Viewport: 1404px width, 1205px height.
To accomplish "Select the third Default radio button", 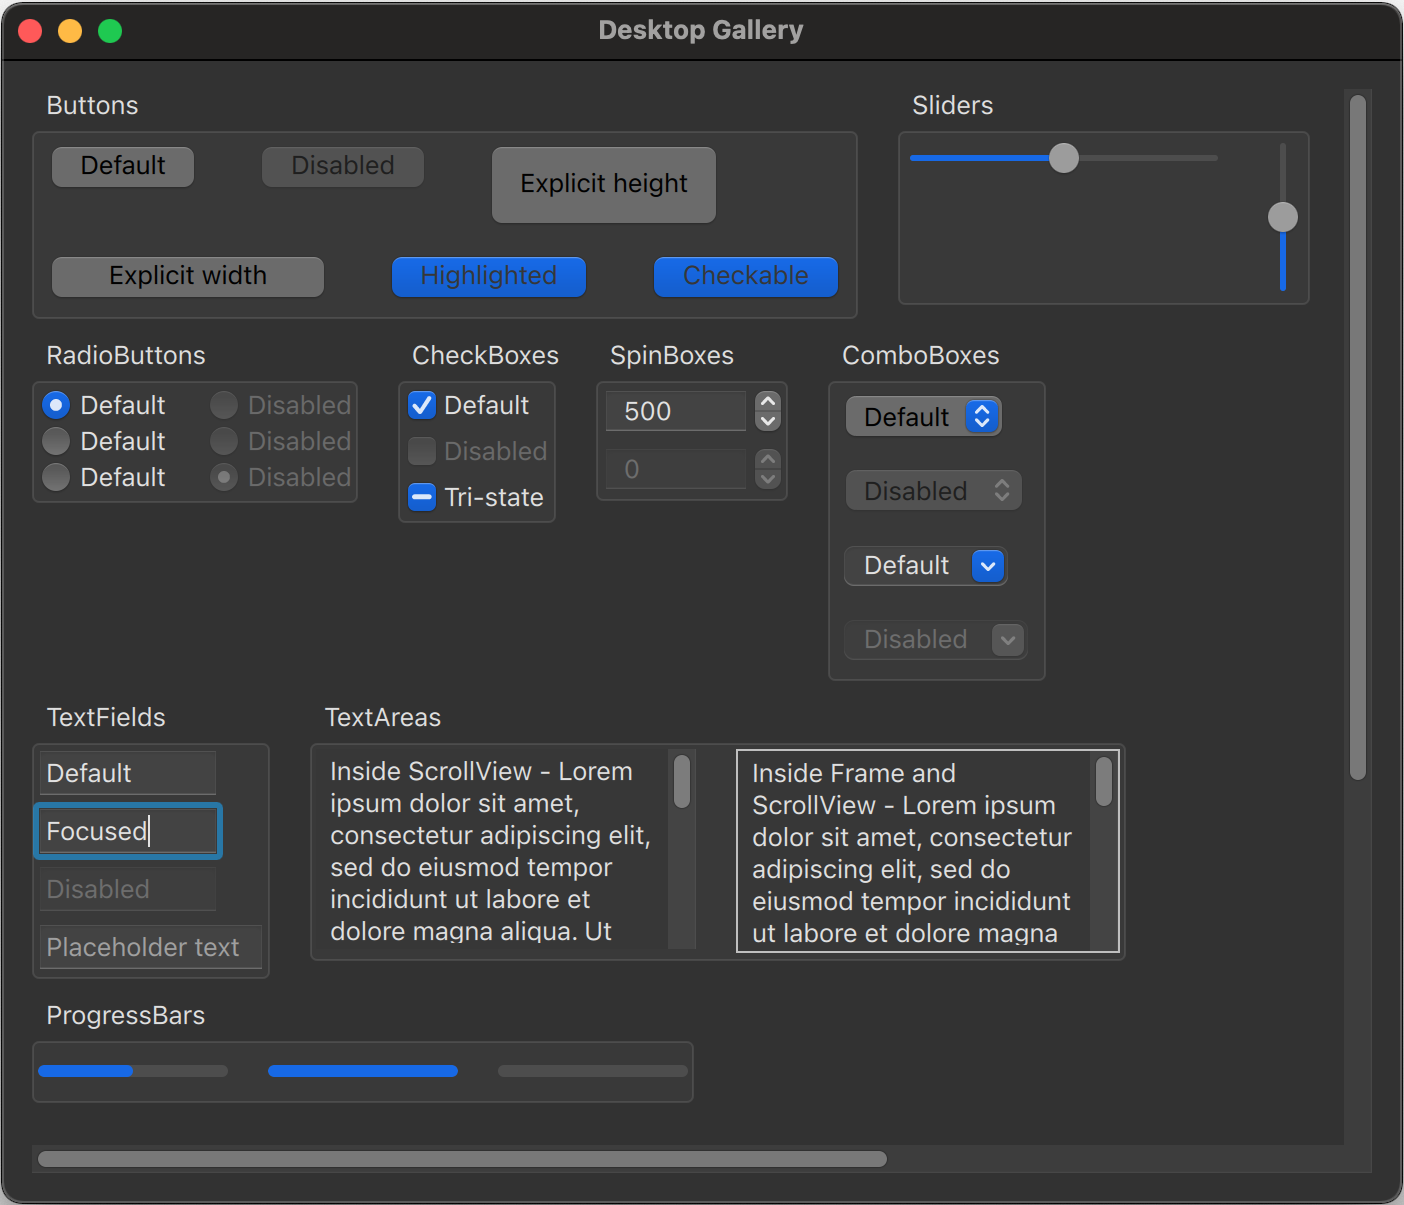I will tap(57, 477).
